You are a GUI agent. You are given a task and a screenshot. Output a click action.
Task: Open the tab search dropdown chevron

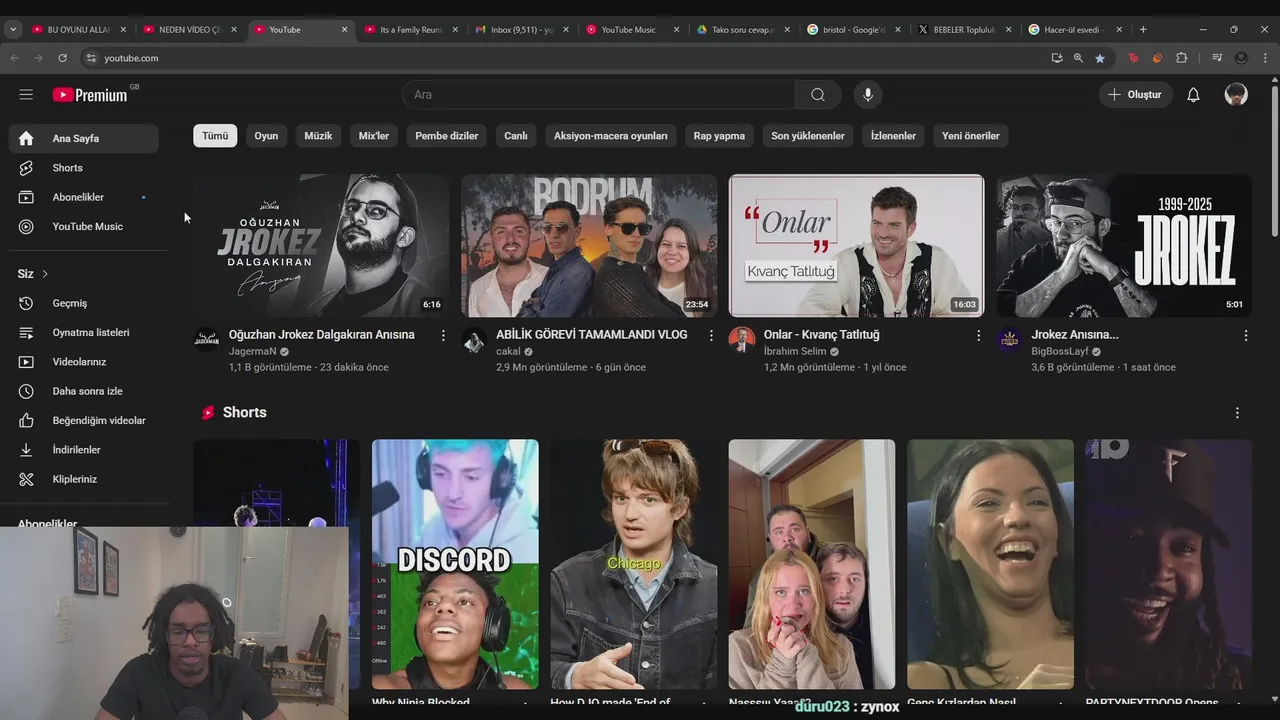(13, 30)
